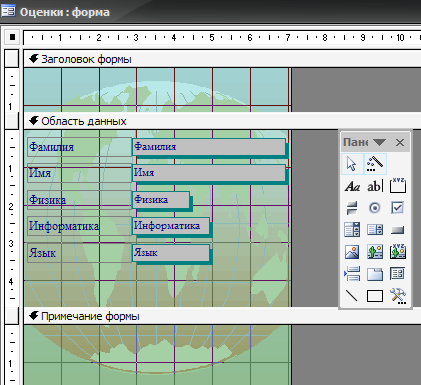Image resolution: width=421 pixels, height=385 pixels.
Task: Click the section selector beside Заголовок формы
Action: click(12, 59)
